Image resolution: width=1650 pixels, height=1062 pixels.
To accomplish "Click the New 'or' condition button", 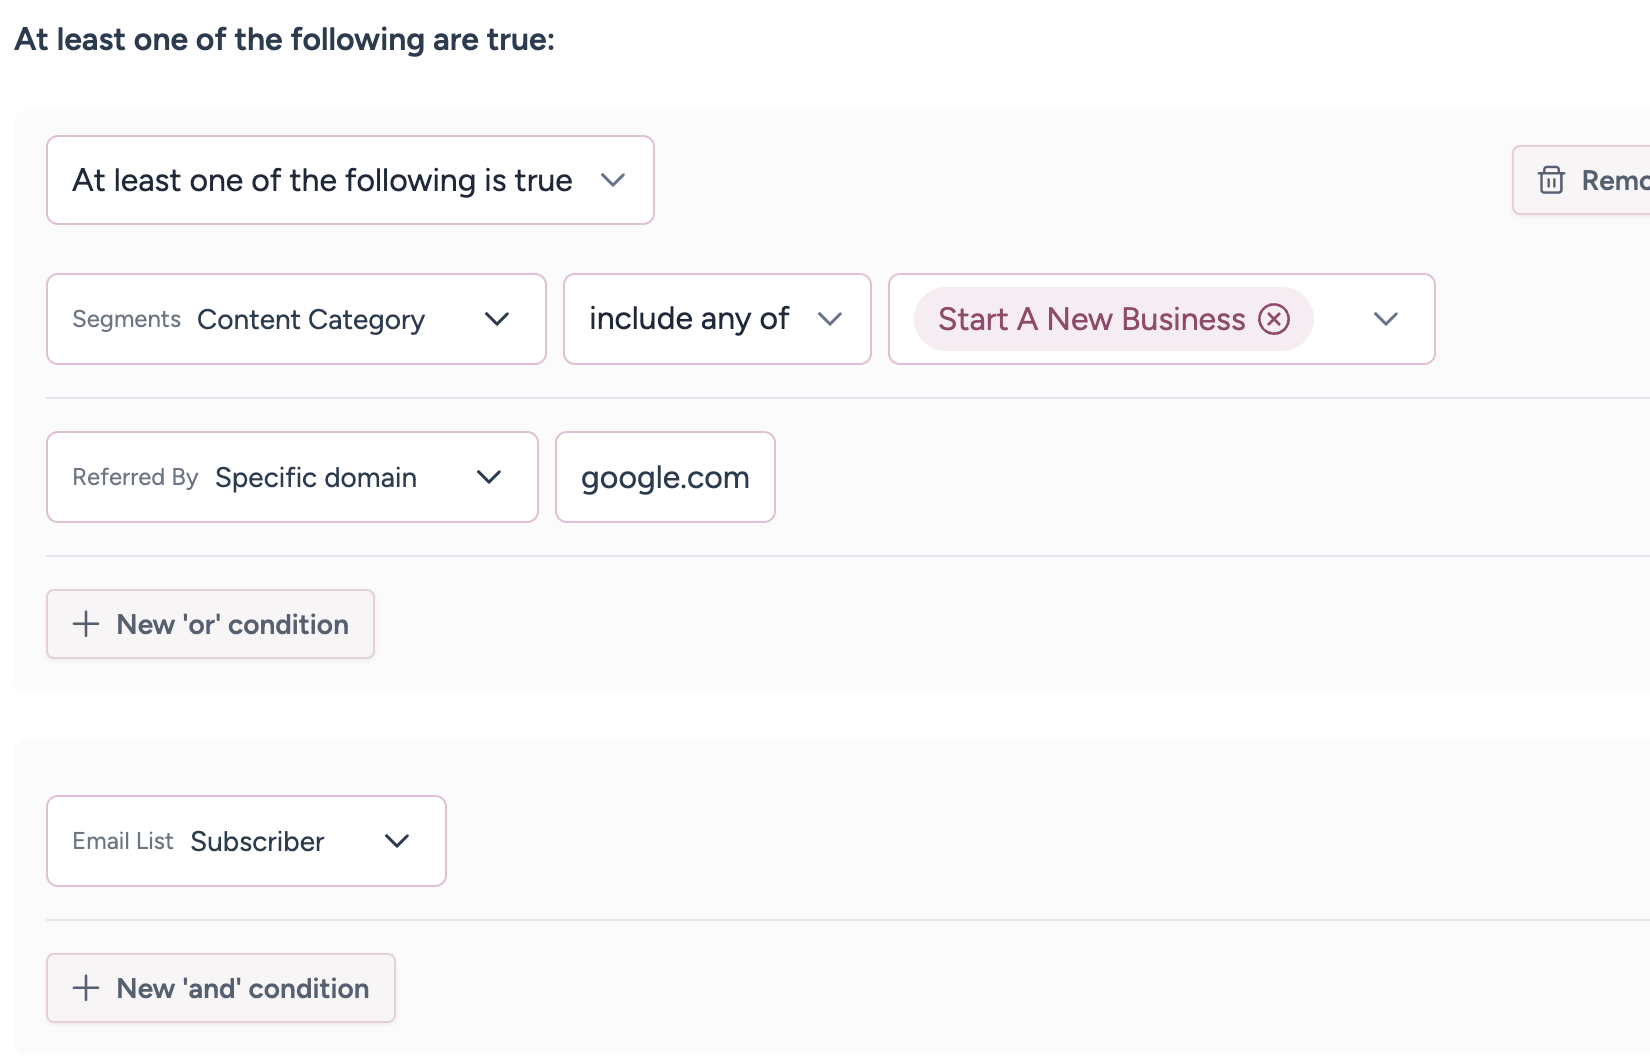I will (232, 624).
